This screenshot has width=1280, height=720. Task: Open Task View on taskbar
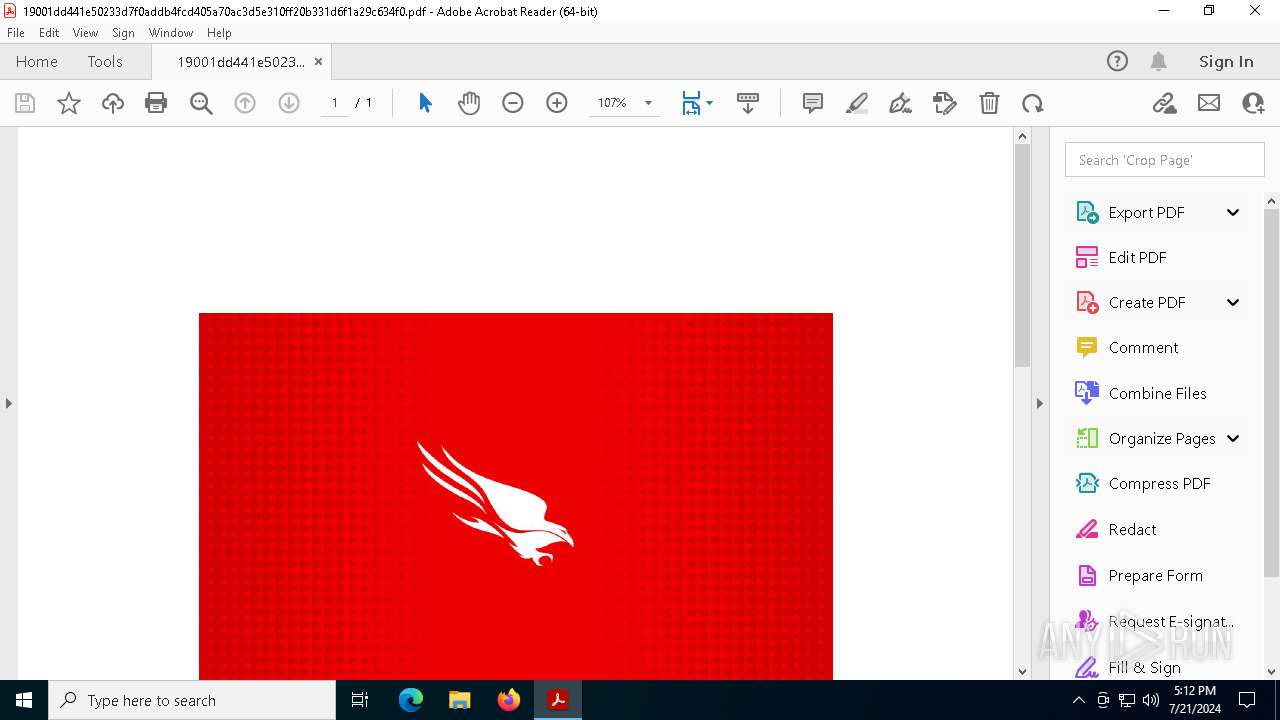tap(360, 700)
